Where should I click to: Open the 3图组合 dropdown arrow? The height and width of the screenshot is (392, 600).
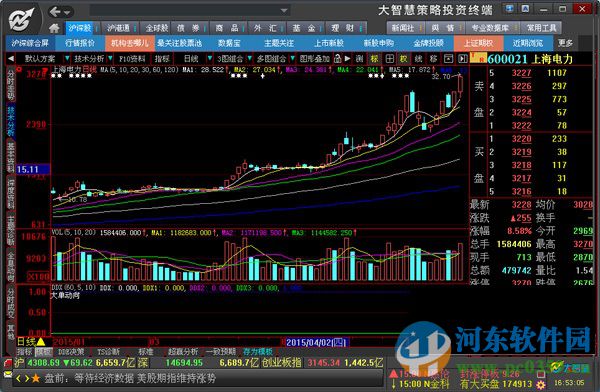point(250,59)
